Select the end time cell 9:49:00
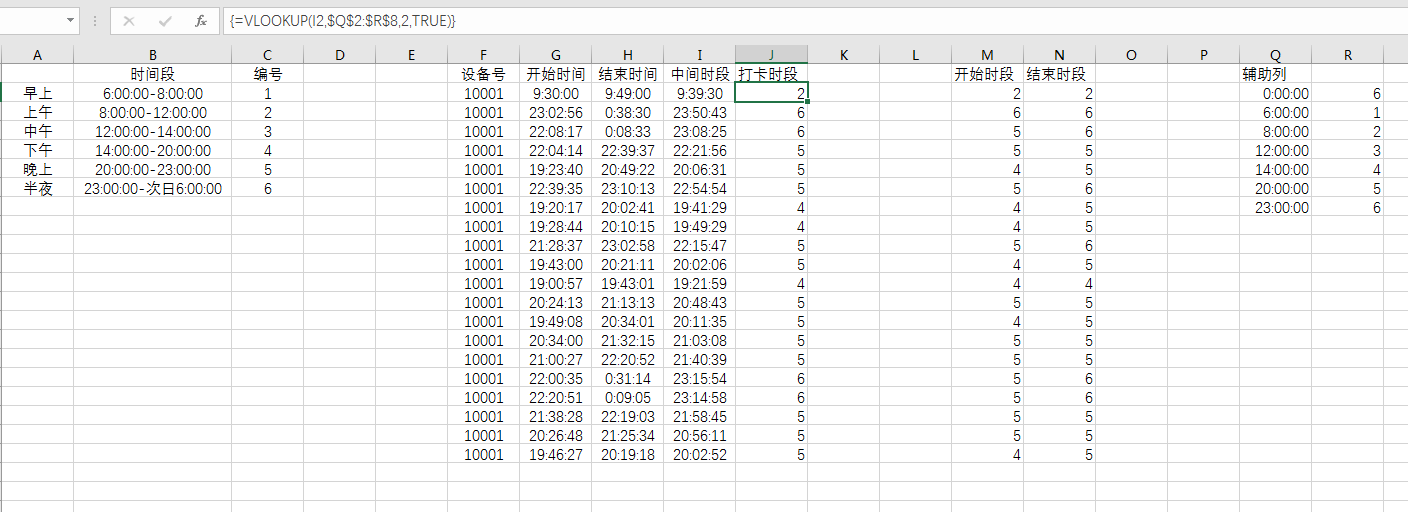The height and width of the screenshot is (512, 1408). coord(627,93)
